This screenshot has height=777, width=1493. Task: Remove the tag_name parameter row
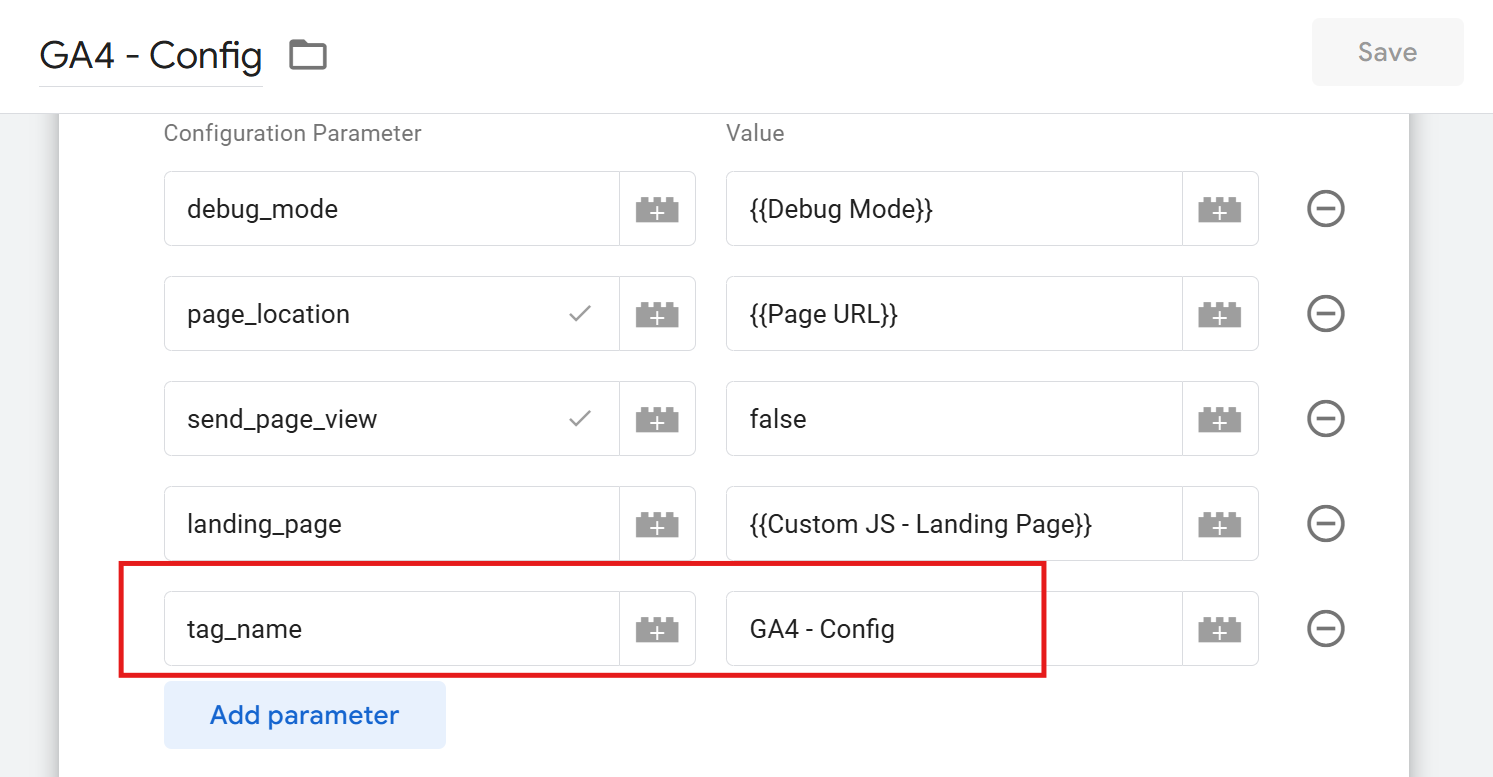1326,629
